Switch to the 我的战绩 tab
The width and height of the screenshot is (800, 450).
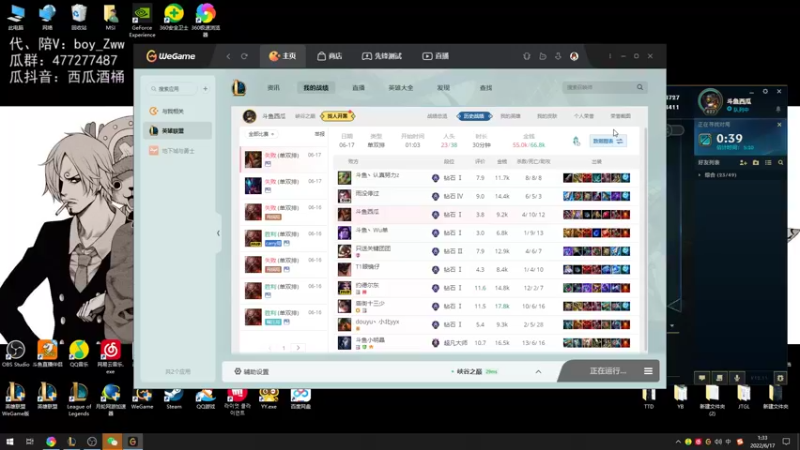click(316, 88)
